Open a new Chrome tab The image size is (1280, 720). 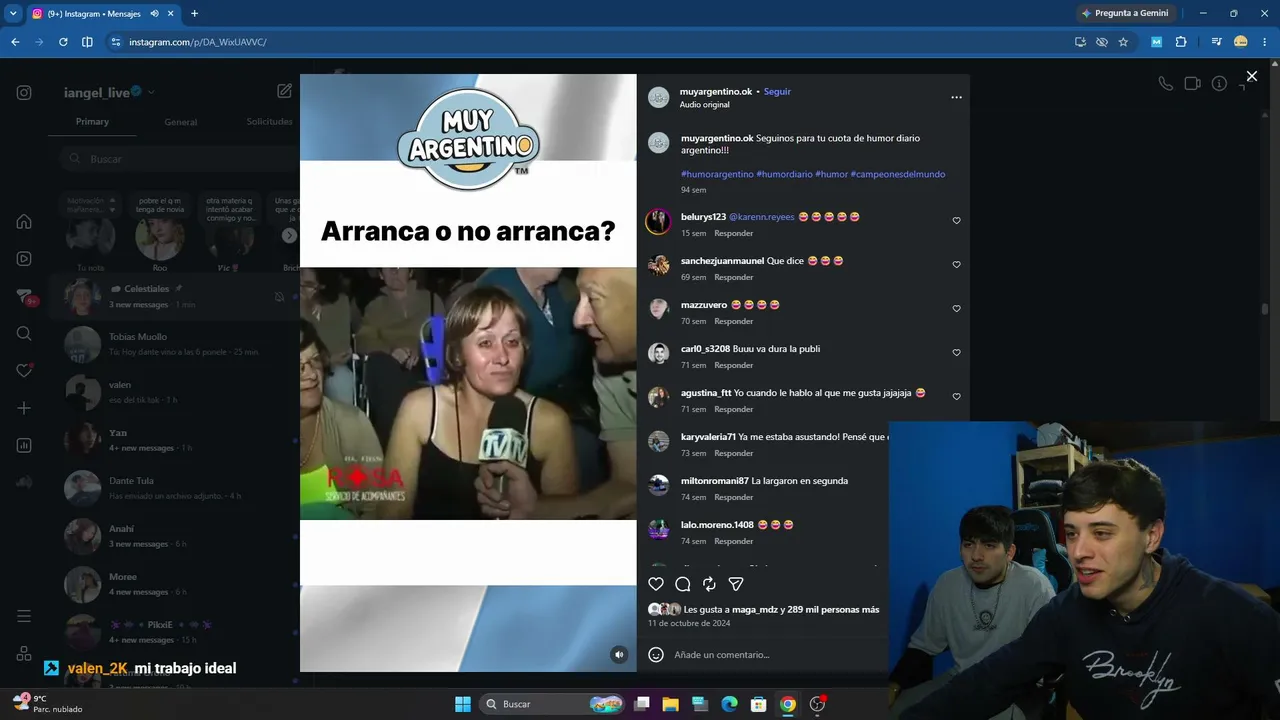[194, 14]
